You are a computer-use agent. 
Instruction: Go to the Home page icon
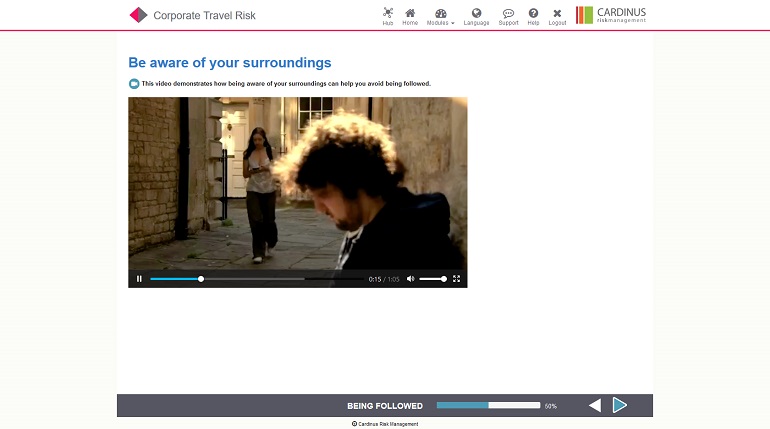(x=410, y=16)
